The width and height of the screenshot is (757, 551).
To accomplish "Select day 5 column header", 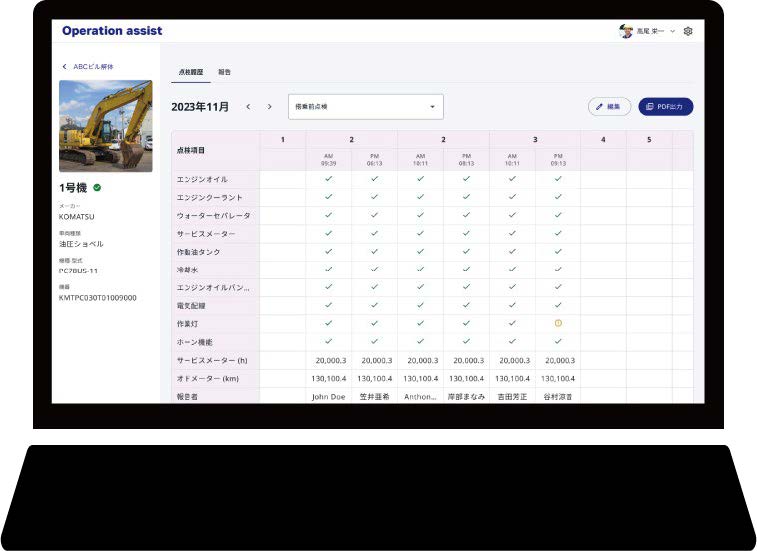I will [x=649, y=140].
